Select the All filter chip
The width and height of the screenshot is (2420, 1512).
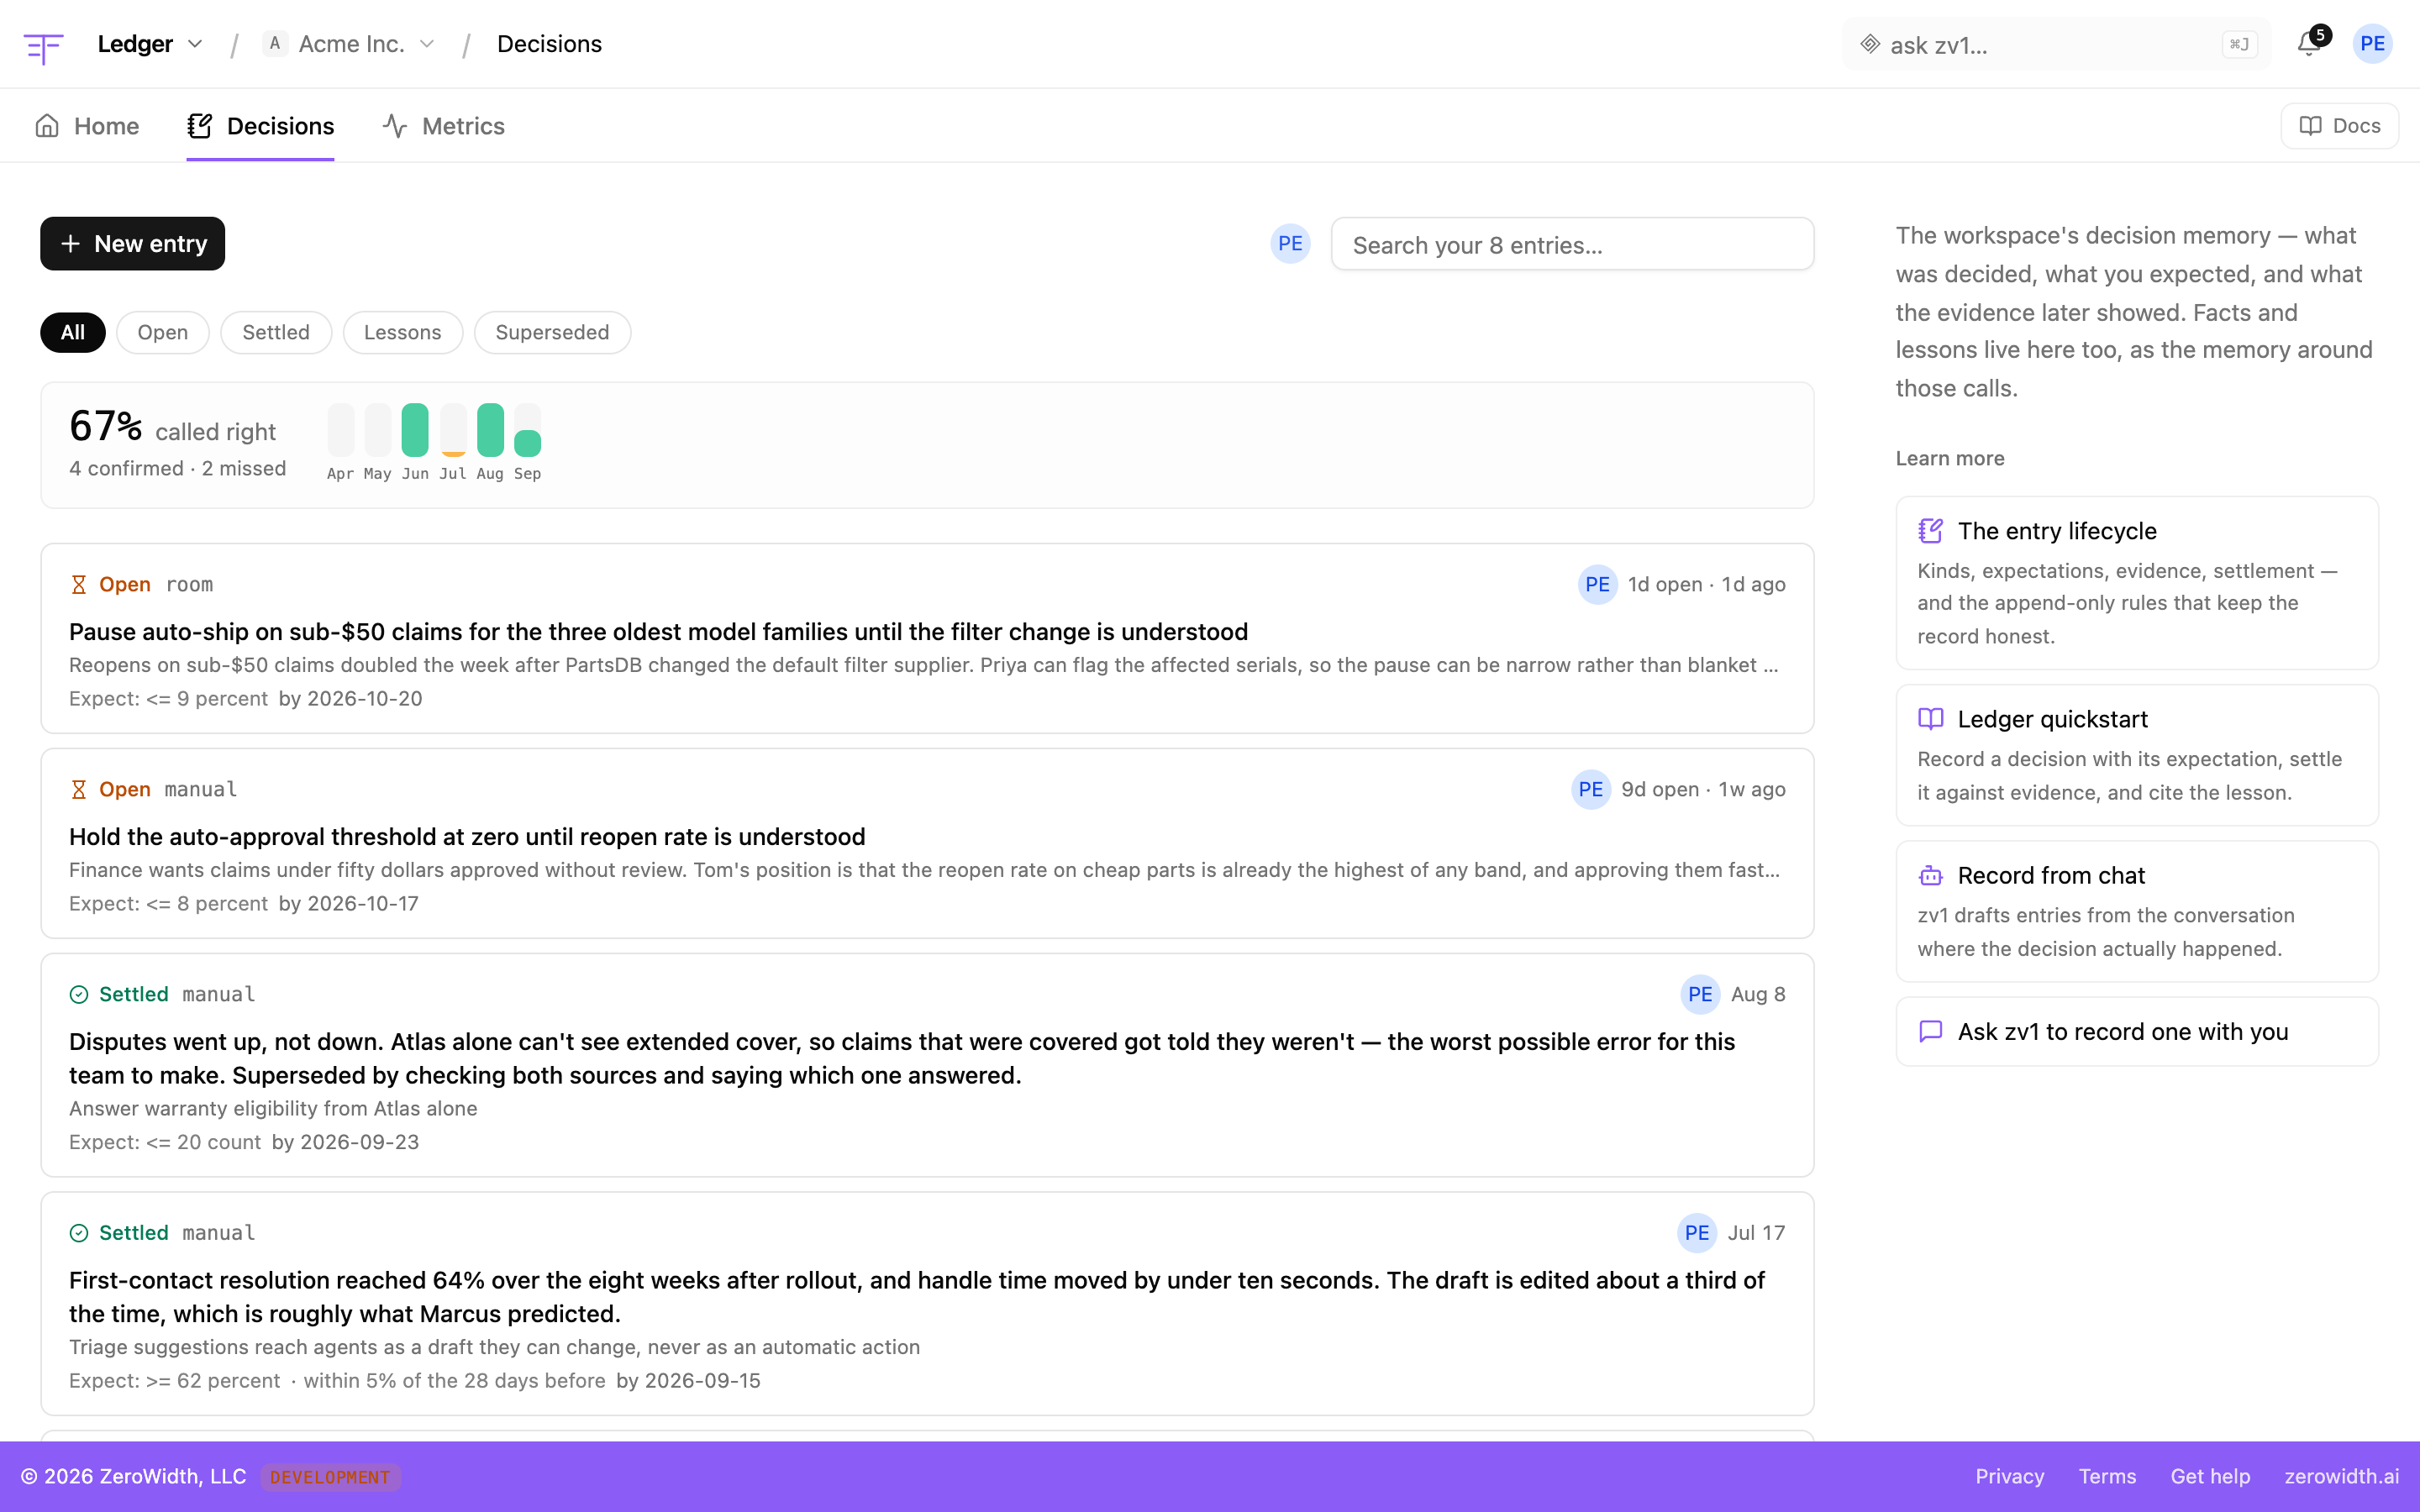pos(73,332)
